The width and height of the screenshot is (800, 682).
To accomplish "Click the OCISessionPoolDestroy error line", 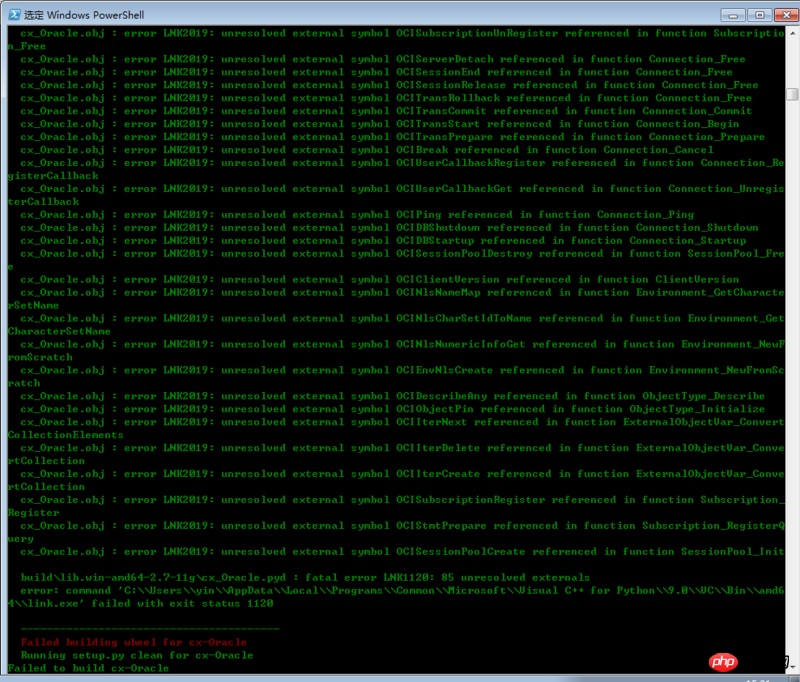I will click(396, 260).
